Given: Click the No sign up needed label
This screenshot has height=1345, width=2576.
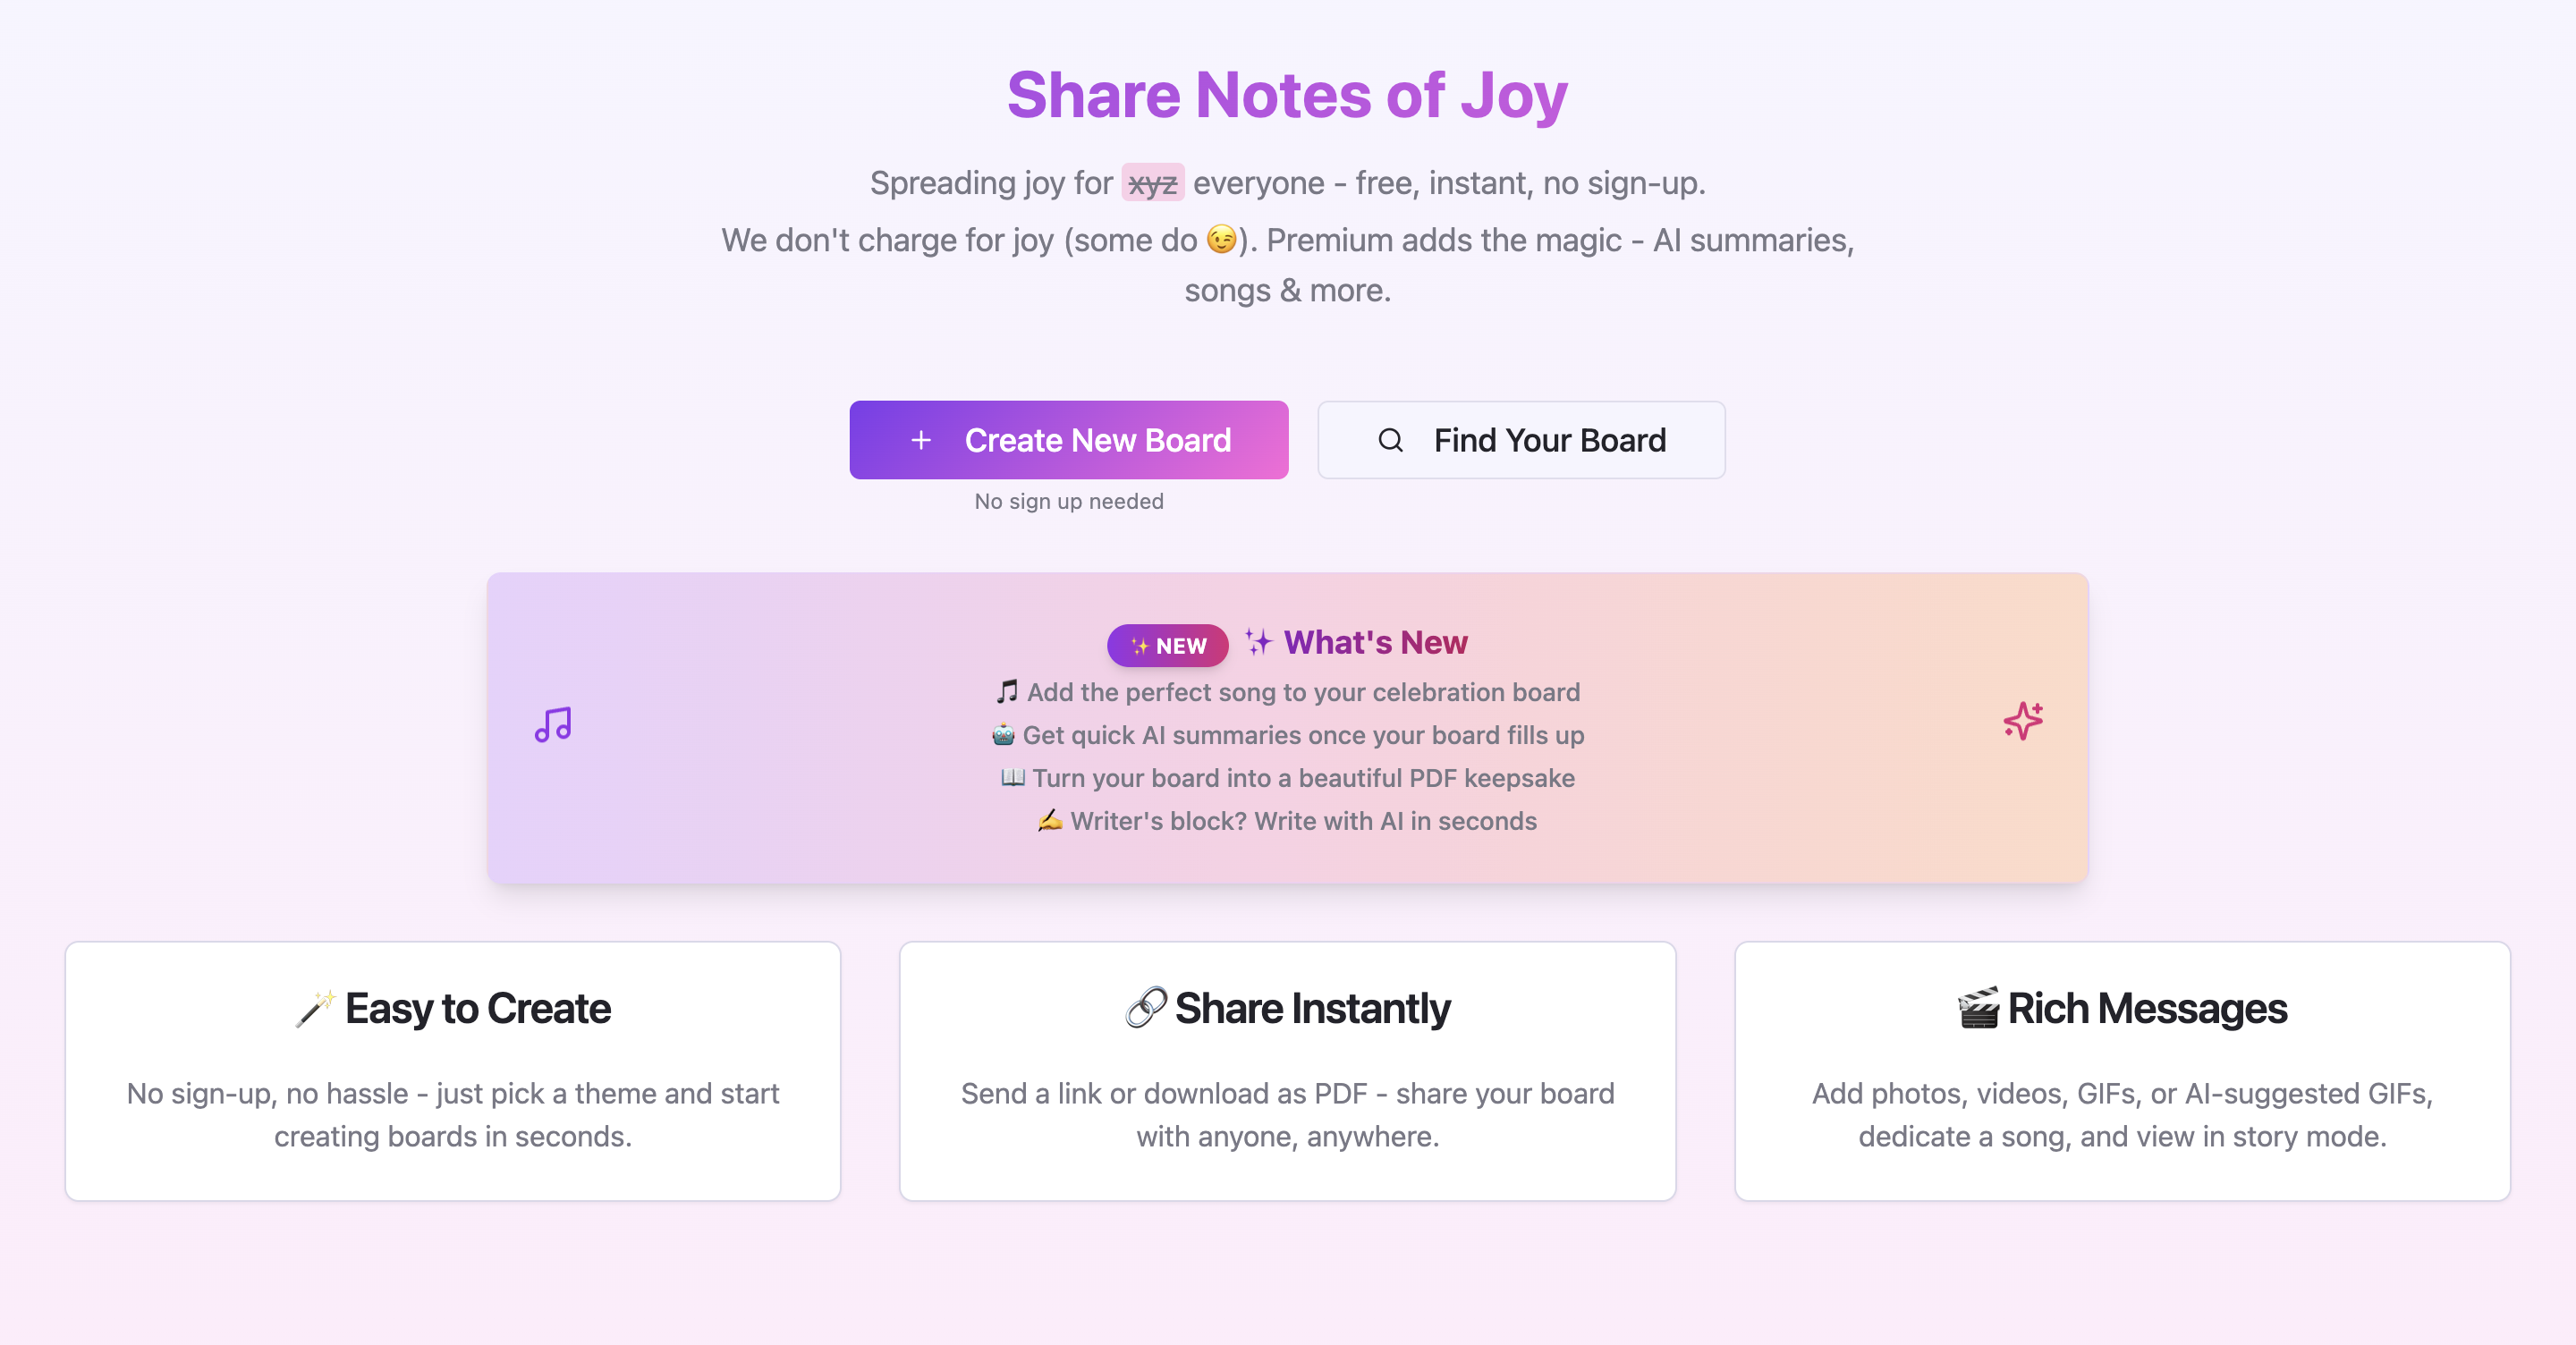Looking at the screenshot, I should (x=1068, y=500).
